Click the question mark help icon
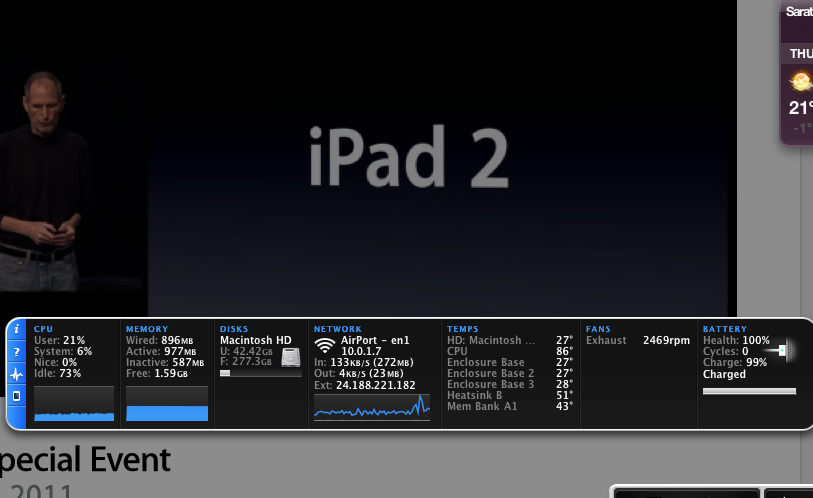 point(17,352)
